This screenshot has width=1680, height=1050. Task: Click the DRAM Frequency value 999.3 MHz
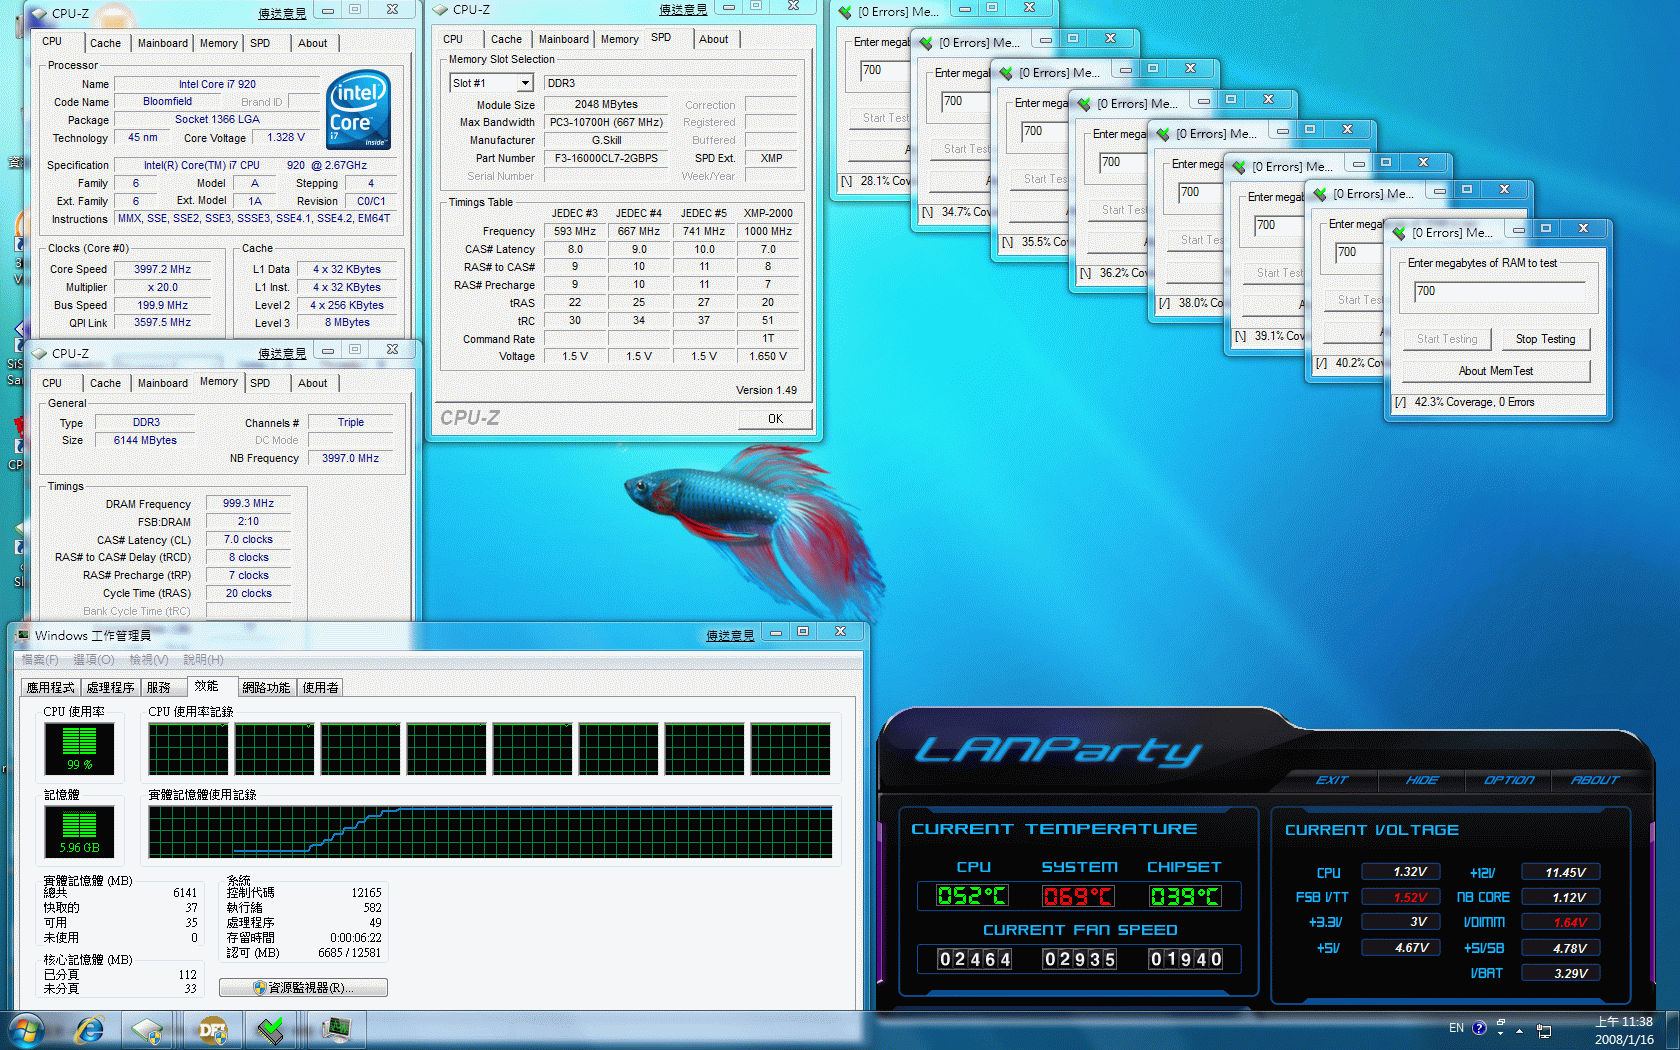coord(248,503)
